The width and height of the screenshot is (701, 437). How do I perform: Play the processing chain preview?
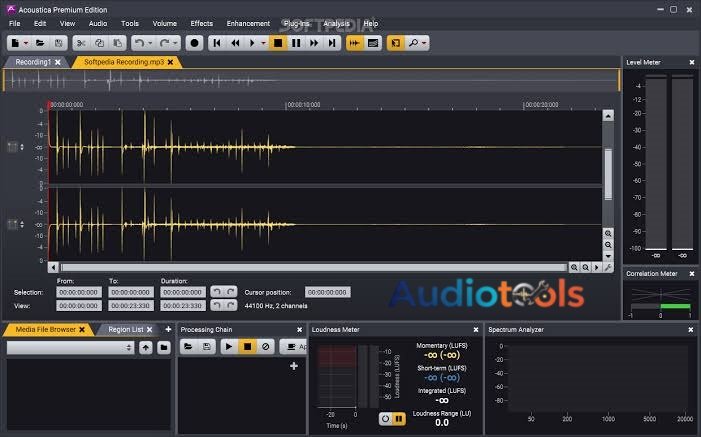pos(229,347)
